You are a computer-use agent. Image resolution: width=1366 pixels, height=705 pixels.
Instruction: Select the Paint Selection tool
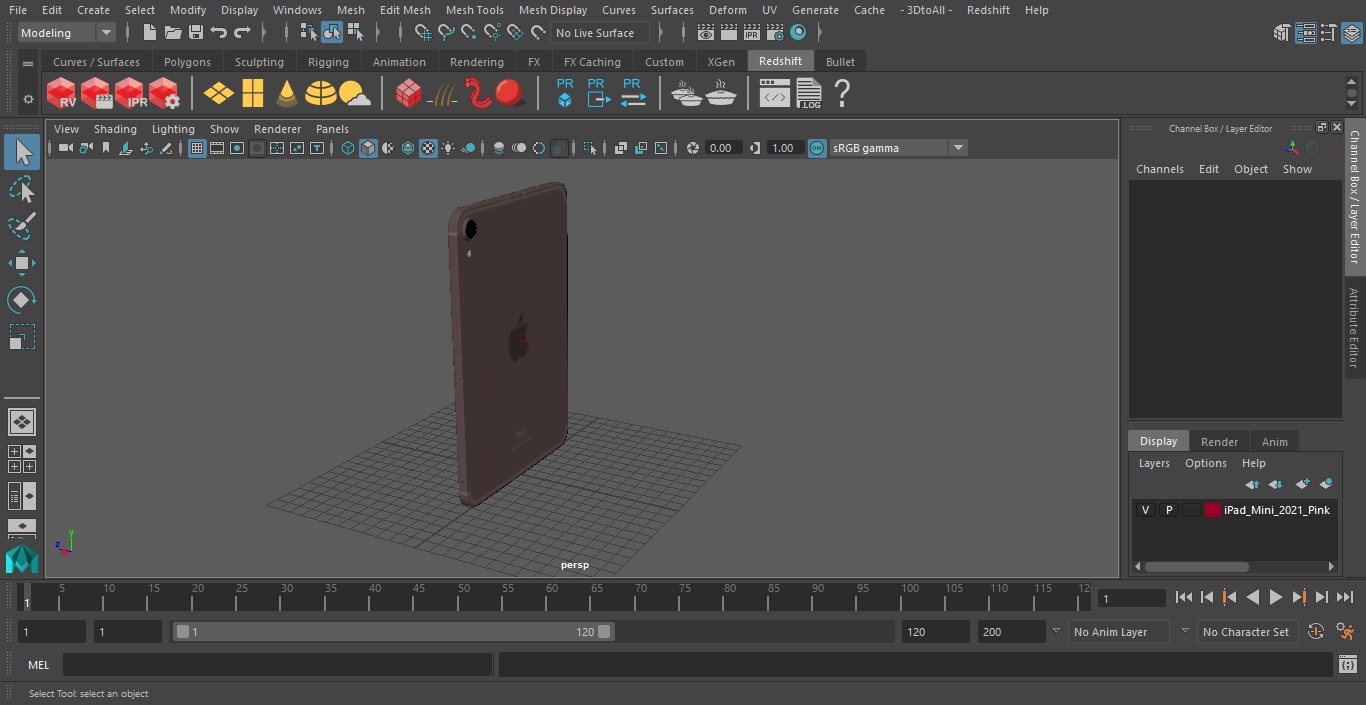coord(22,226)
